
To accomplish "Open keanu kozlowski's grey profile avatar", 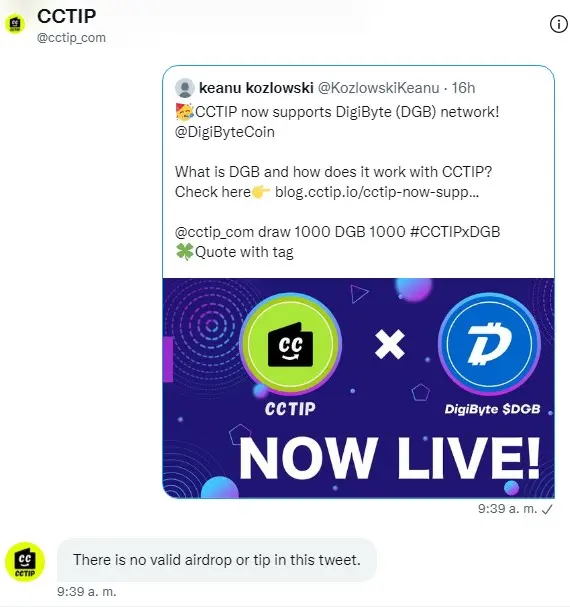I will (185, 88).
